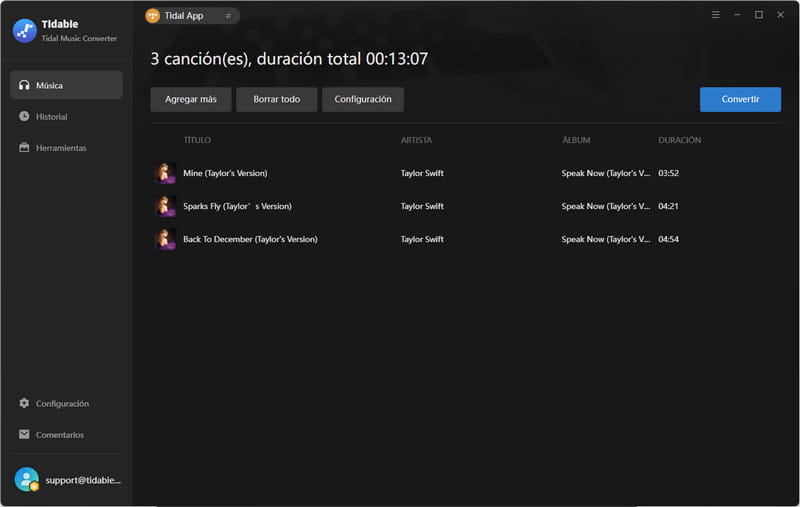Click the Tidabie app logo icon

[24, 31]
